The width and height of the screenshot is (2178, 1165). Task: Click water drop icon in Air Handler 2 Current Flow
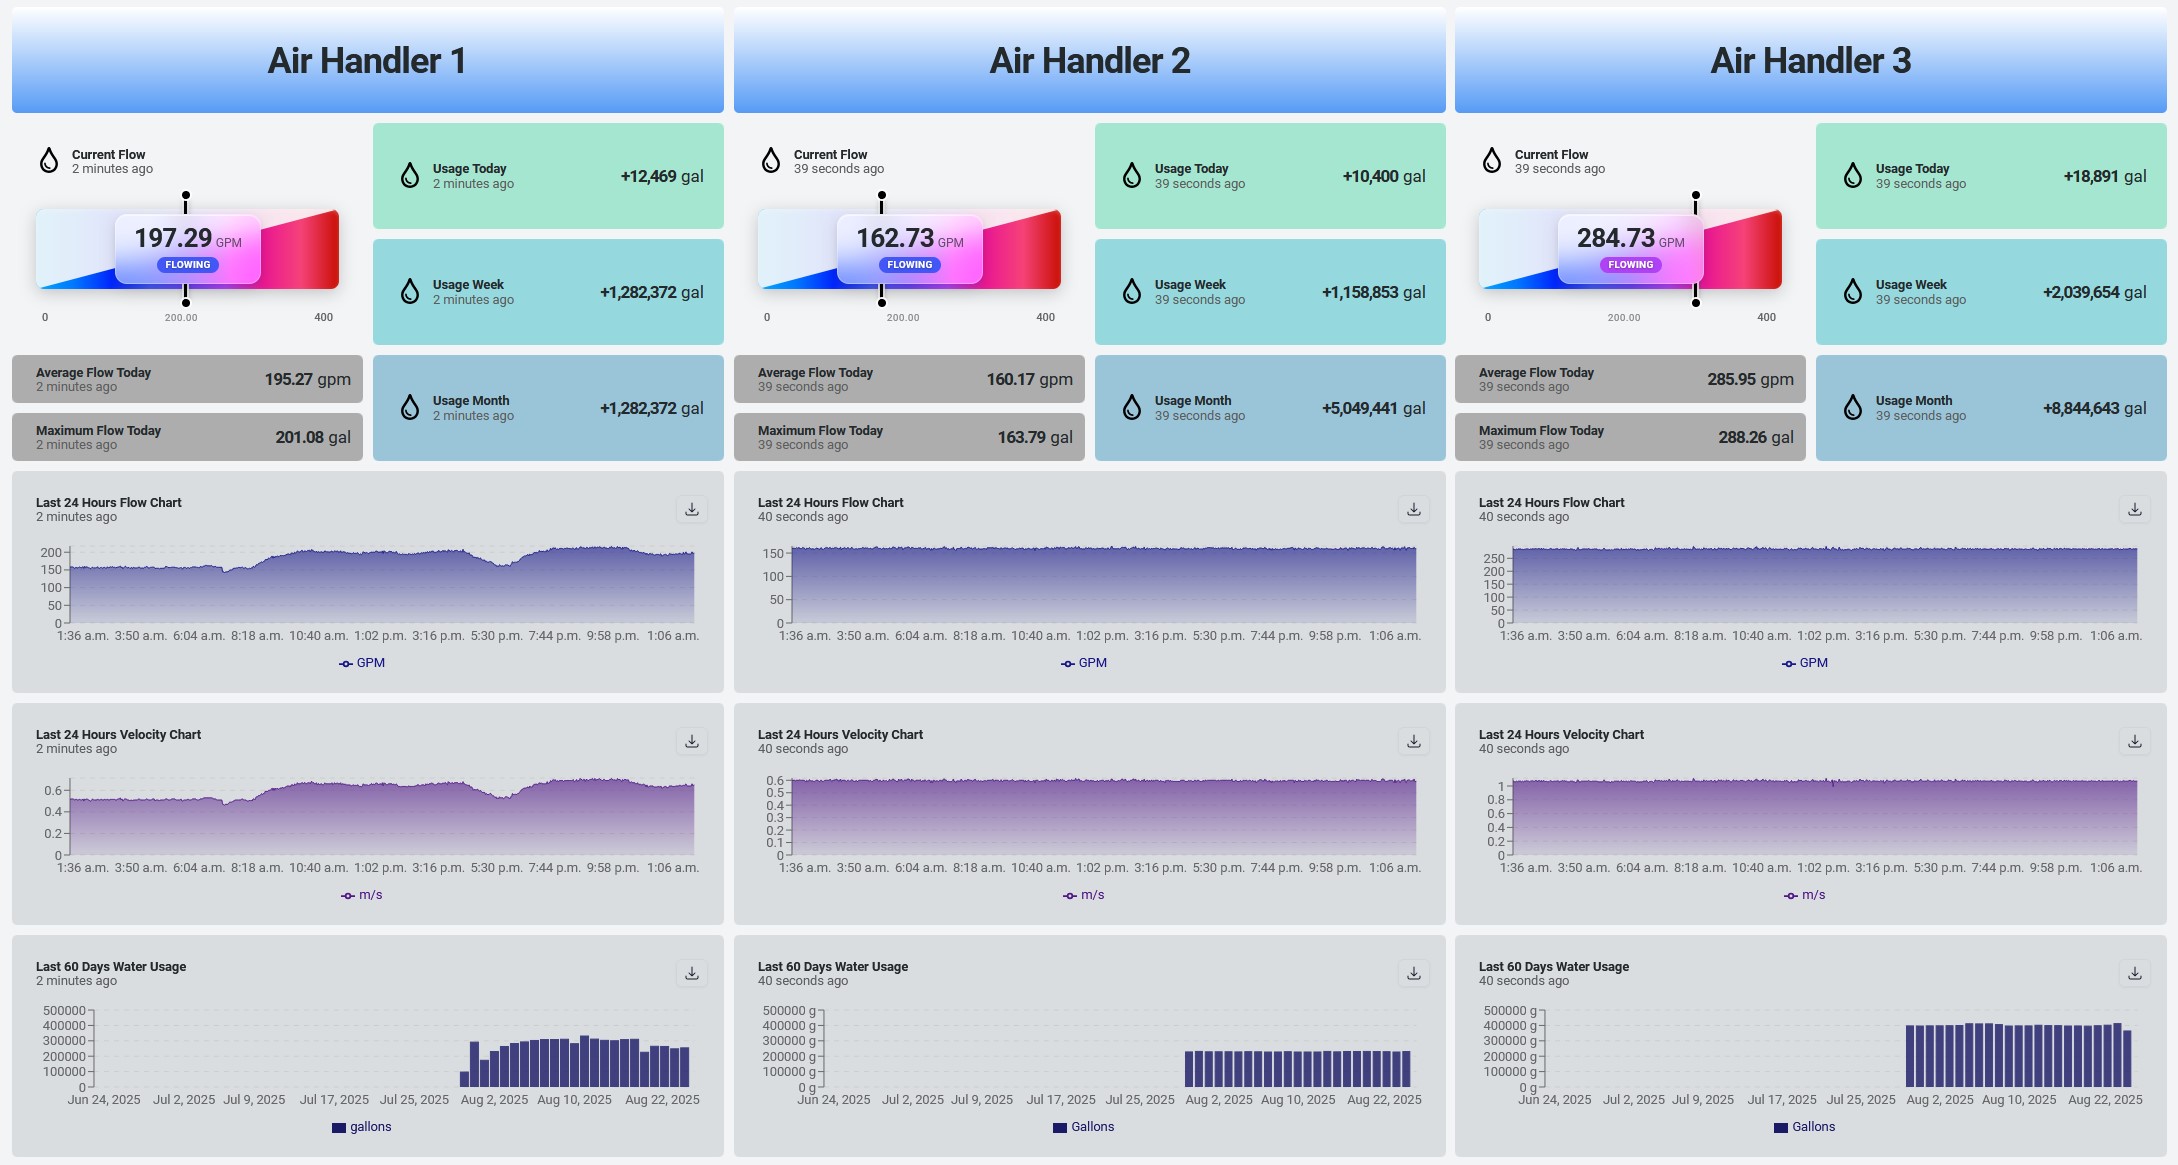pos(771,160)
